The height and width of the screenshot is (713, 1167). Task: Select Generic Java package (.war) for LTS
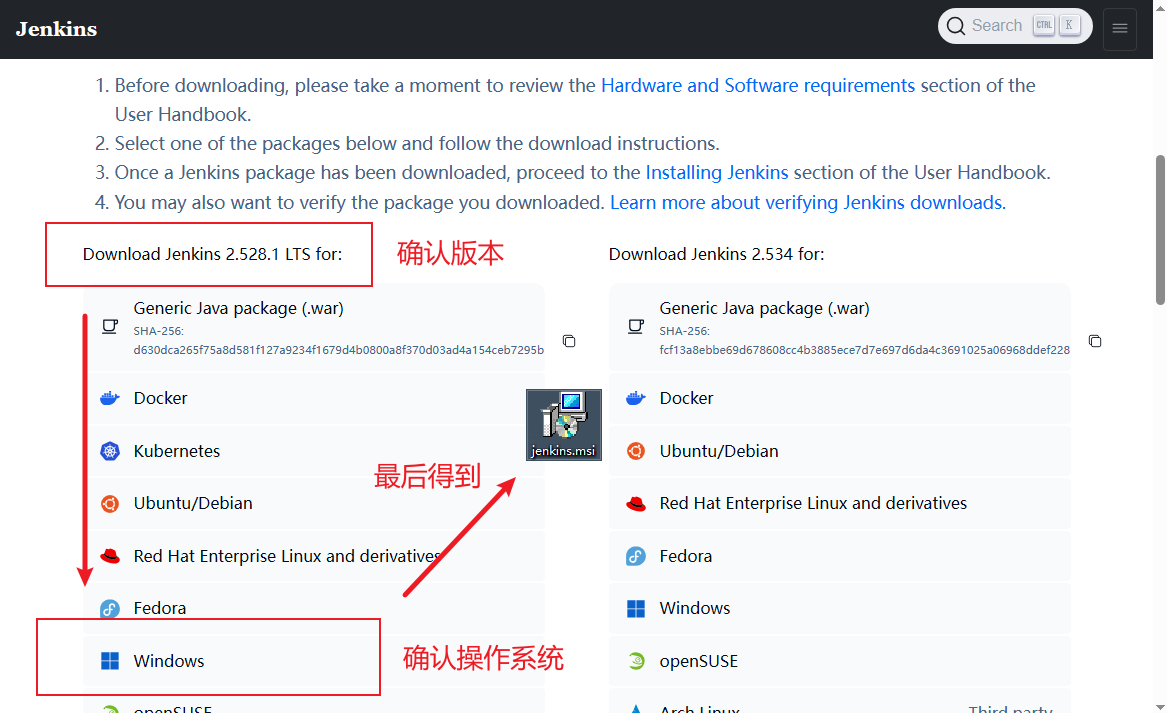(313, 327)
